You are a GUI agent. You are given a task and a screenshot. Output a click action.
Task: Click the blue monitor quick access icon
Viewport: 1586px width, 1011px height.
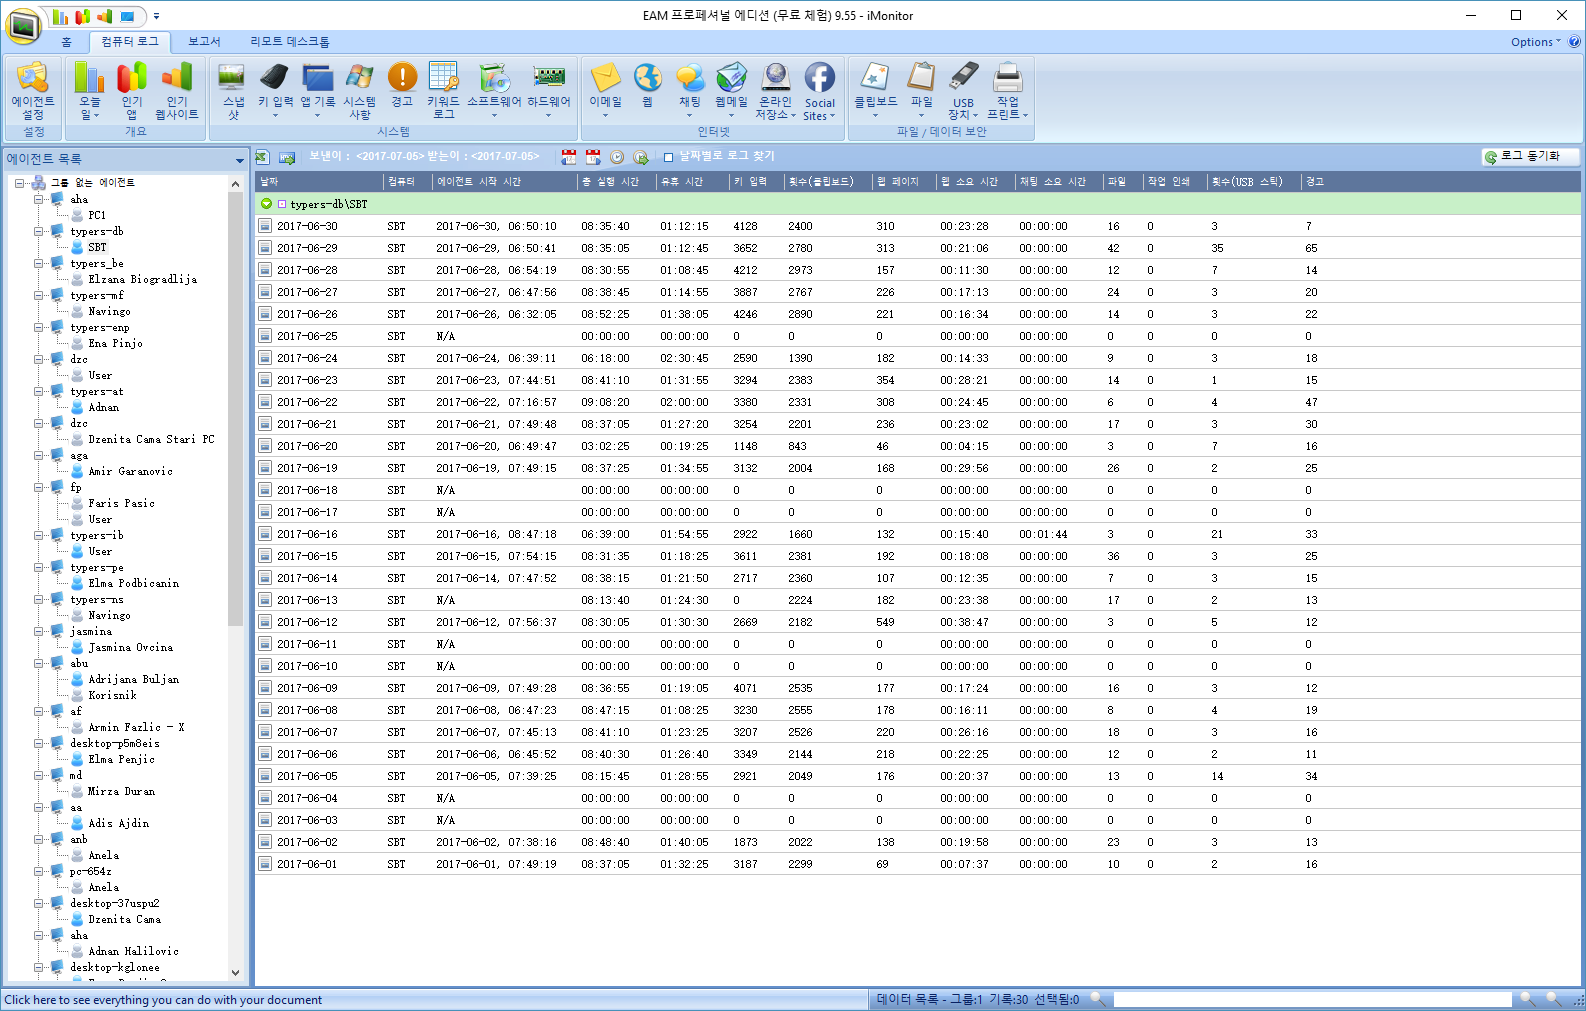point(128,16)
